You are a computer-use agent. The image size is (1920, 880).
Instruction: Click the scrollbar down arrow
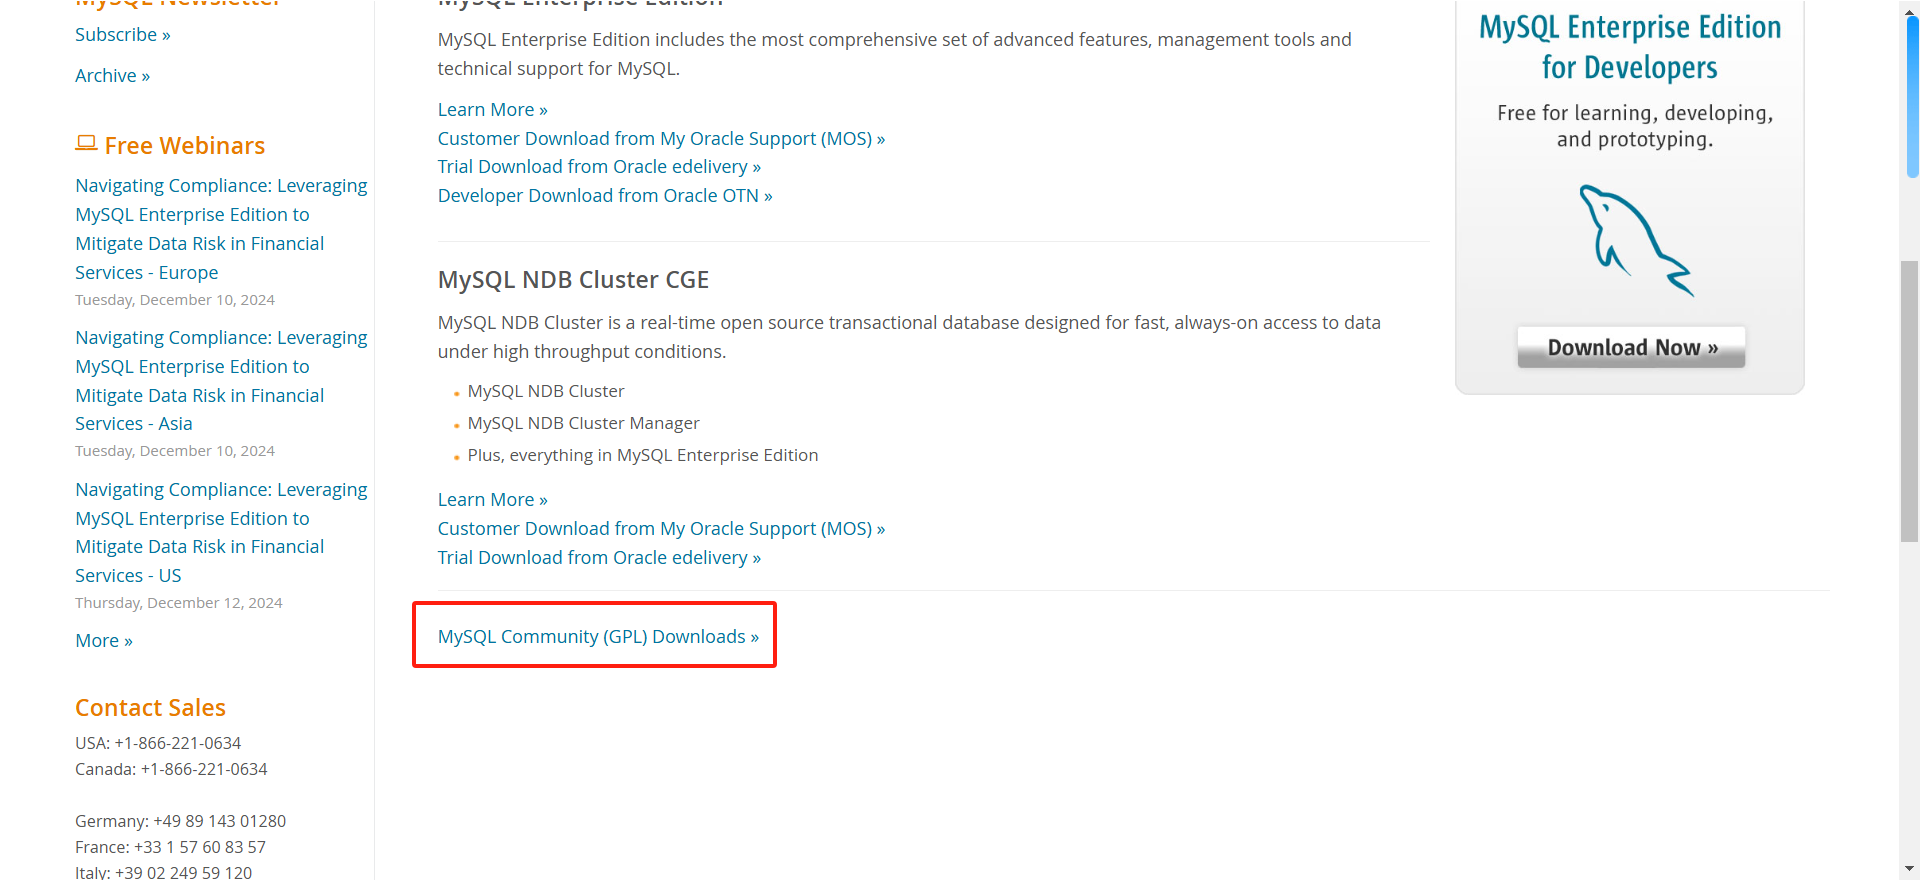[x=1909, y=868]
